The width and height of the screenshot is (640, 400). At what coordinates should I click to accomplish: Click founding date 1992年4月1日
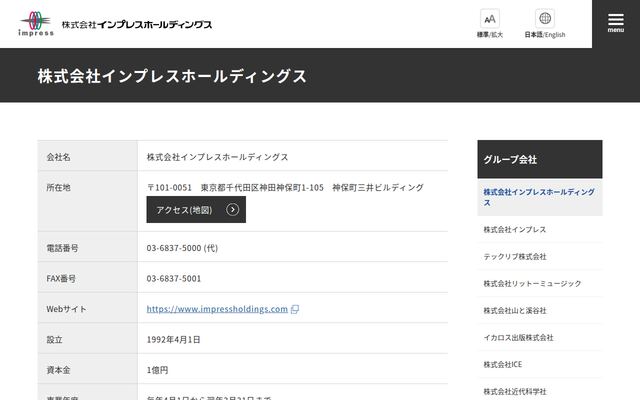pyautogui.click(x=173, y=340)
